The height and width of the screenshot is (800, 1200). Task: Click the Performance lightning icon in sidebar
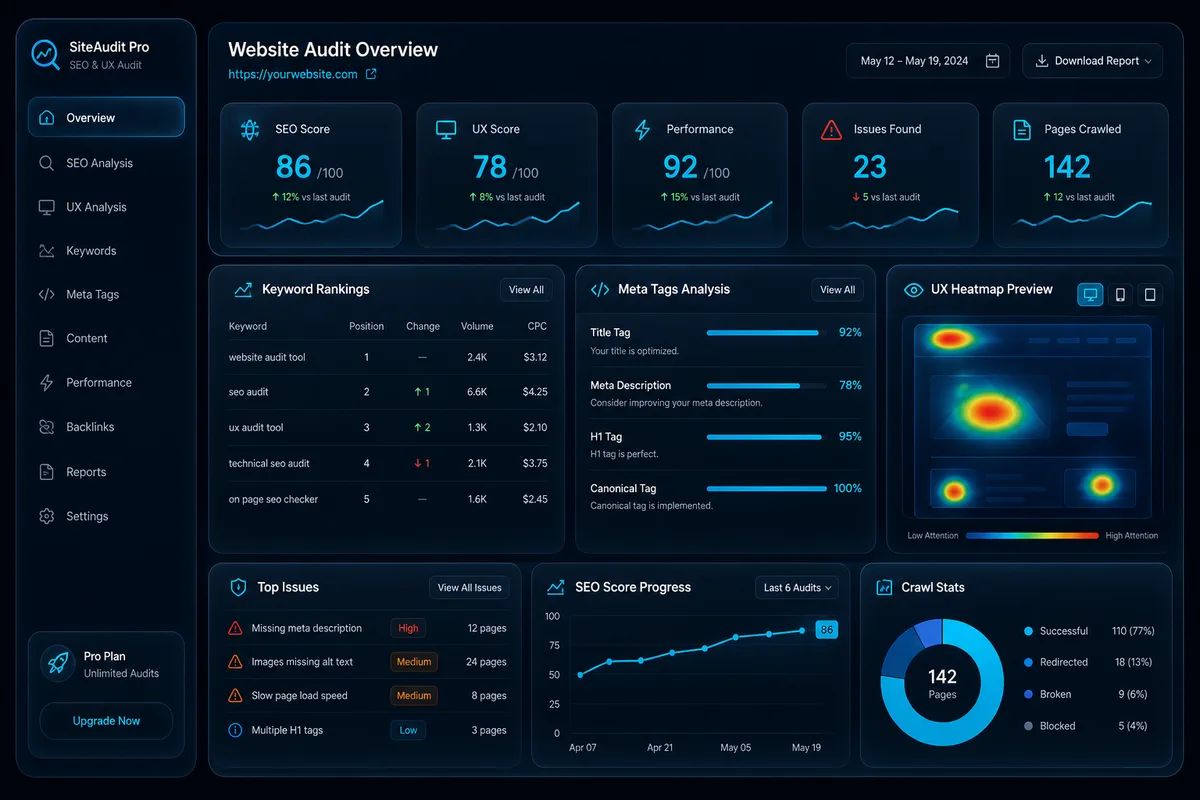[x=46, y=383]
